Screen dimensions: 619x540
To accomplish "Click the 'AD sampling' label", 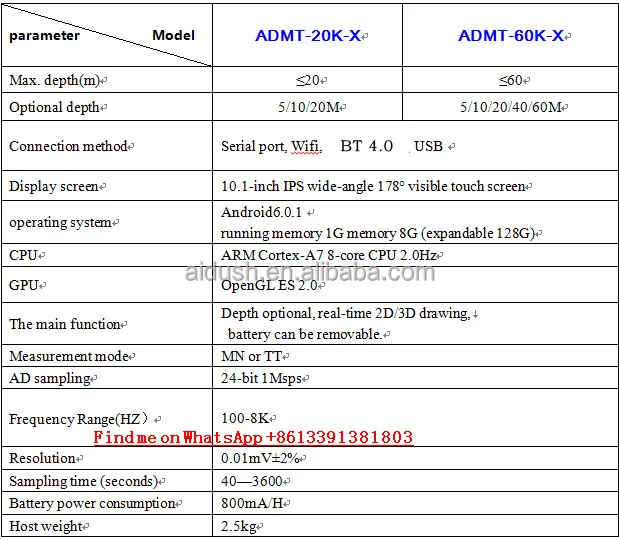I will 50,378.
